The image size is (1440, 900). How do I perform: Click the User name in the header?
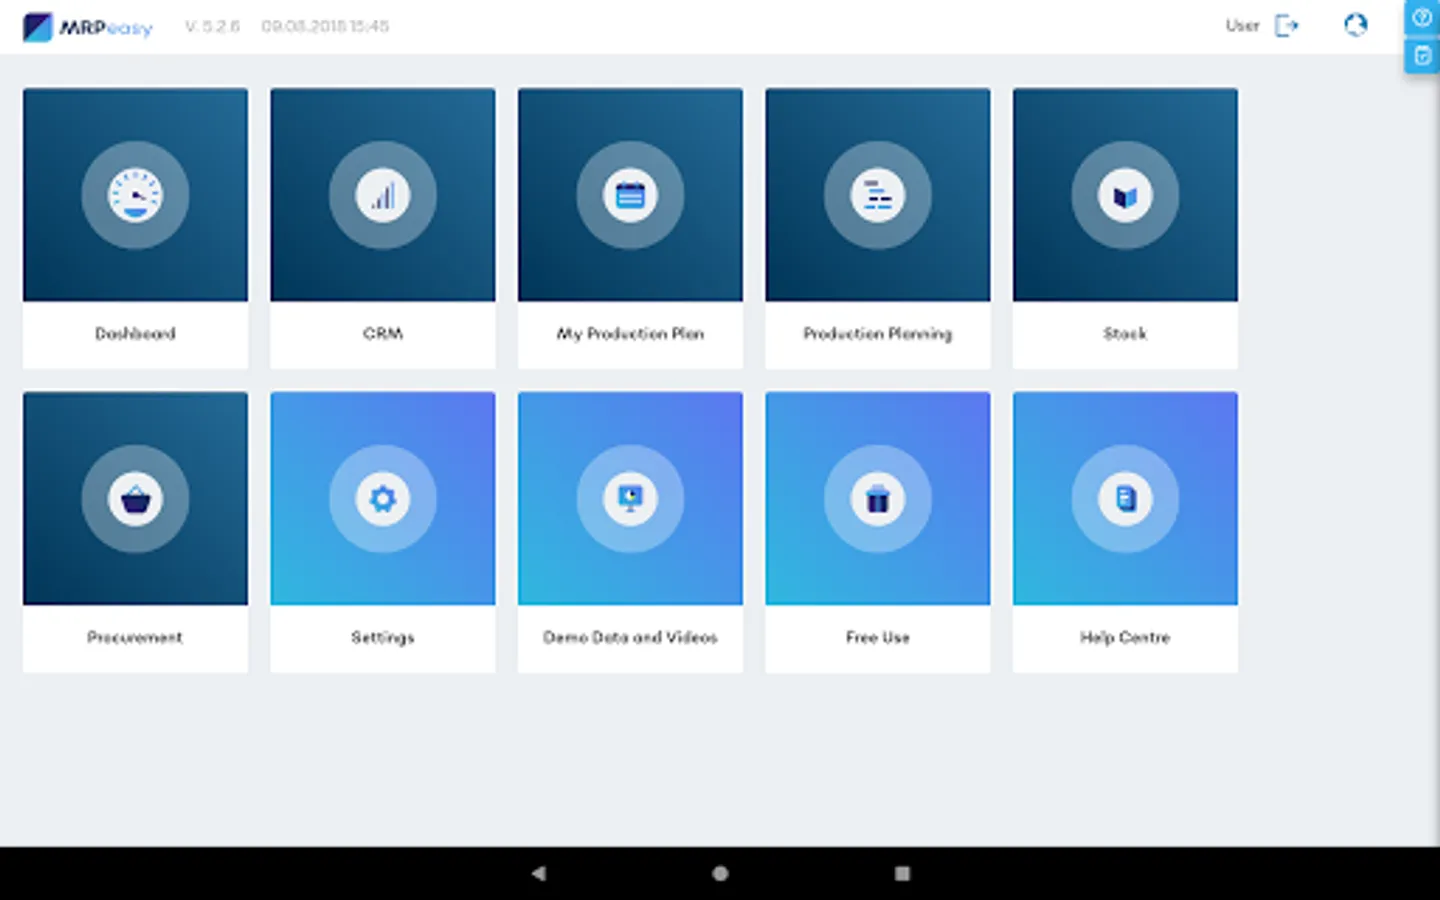(1242, 26)
